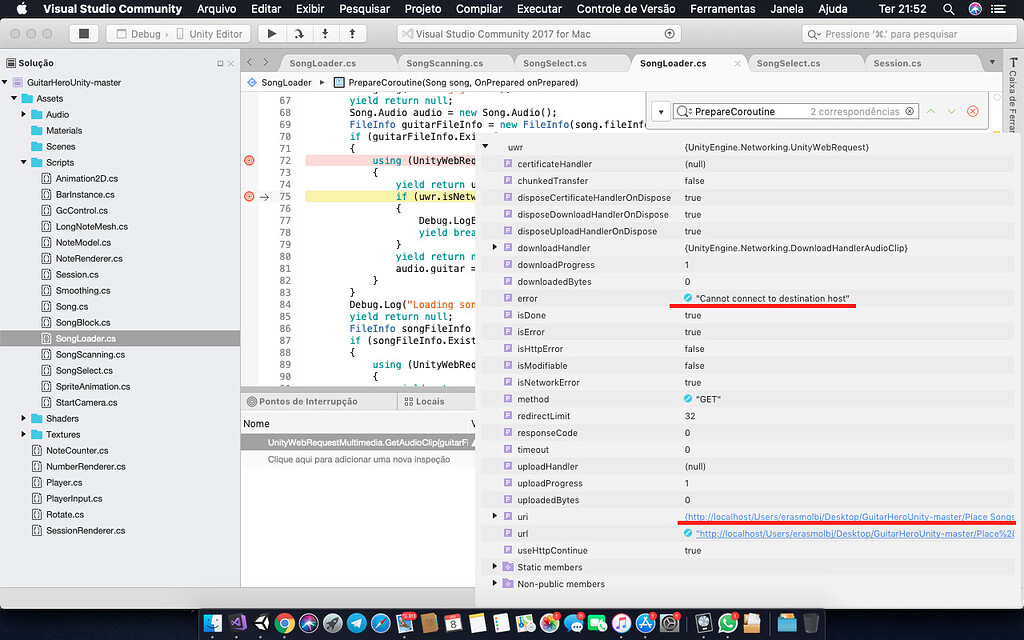The width and height of the screenshot is (1024, 640).
Task: Expand Non-public members in the watch panel
Action: coord(493,583)
